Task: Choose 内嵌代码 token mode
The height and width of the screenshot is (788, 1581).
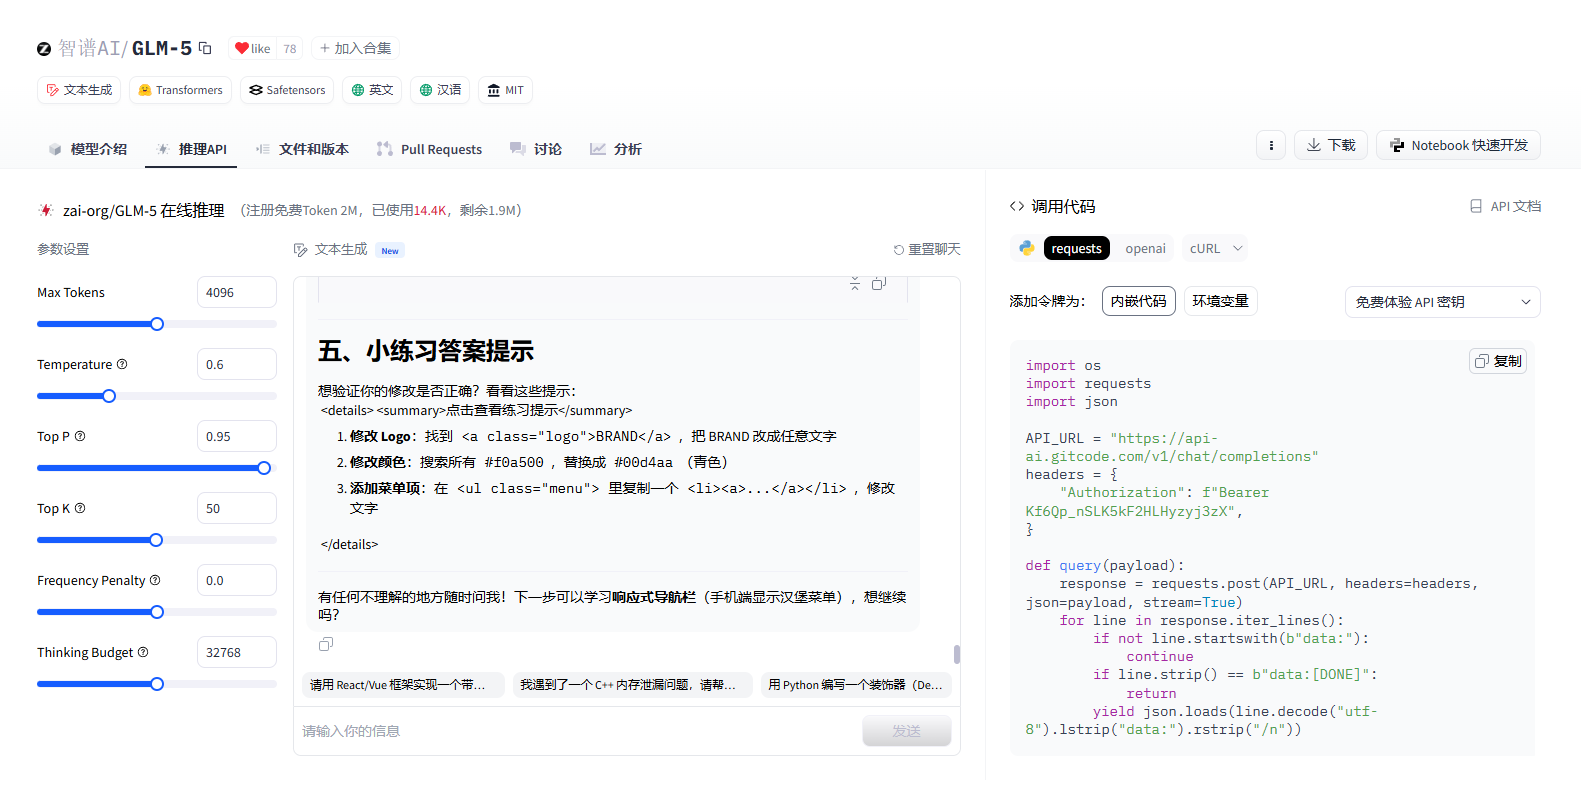Action: (1139, 301)
